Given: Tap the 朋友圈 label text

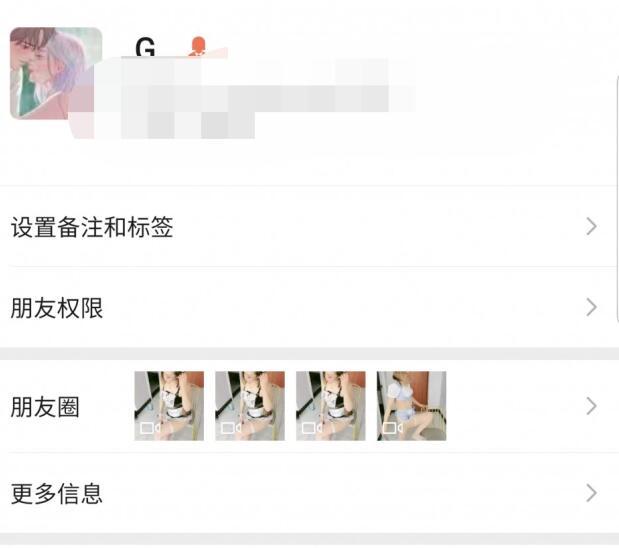Looking at the screenshot, I should pyautogui.click(x=45, y=407).
